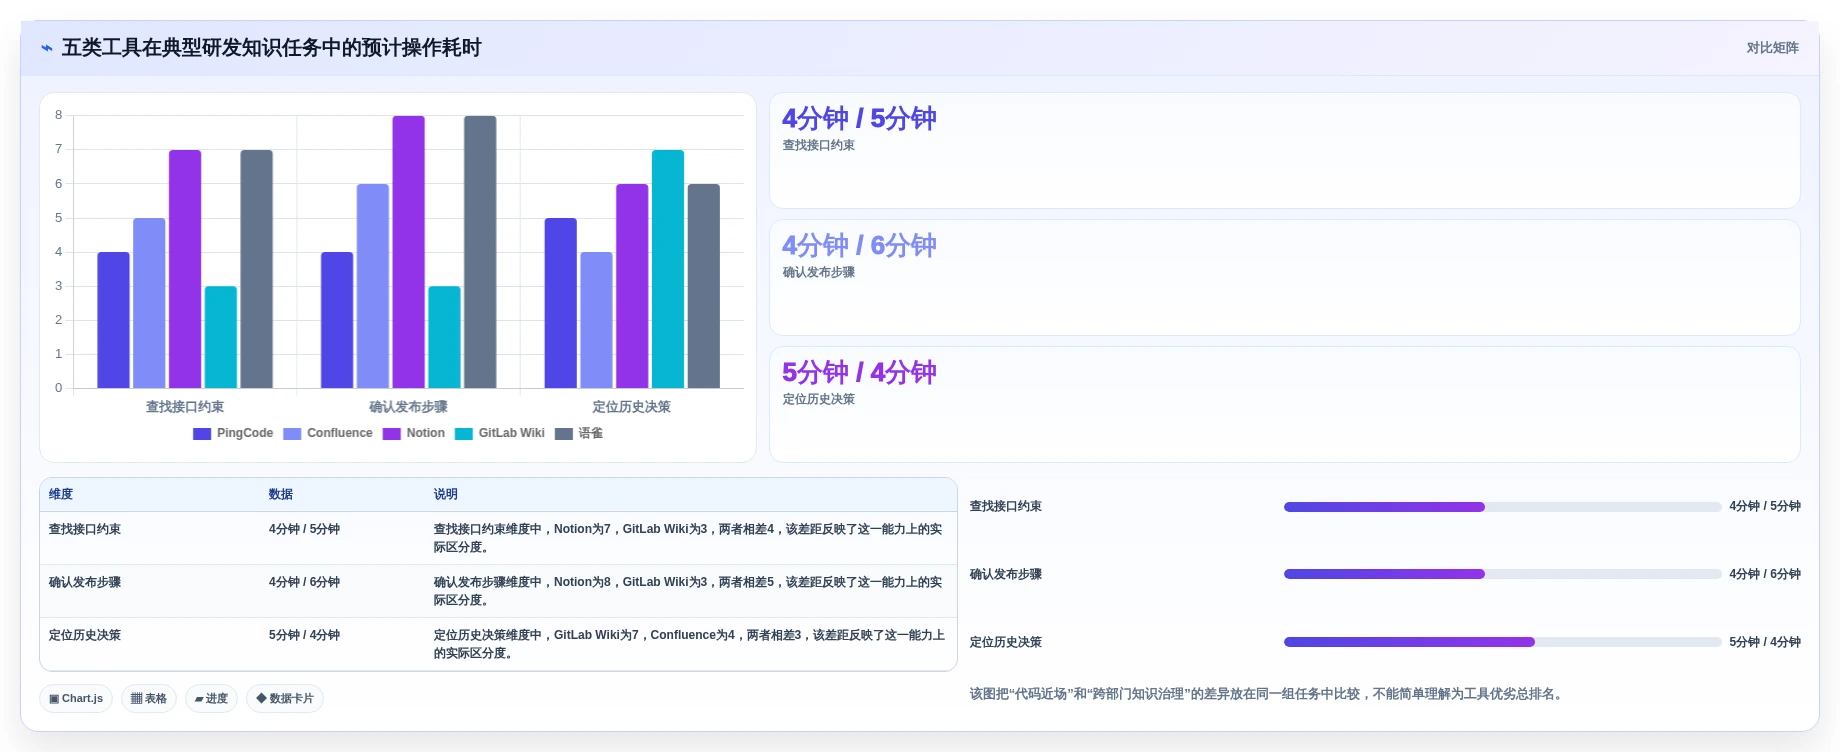The width and height of the screenshot is (1840, 752).
Task: Select the 进度 tag chip
Action: [x=211, y=698]
